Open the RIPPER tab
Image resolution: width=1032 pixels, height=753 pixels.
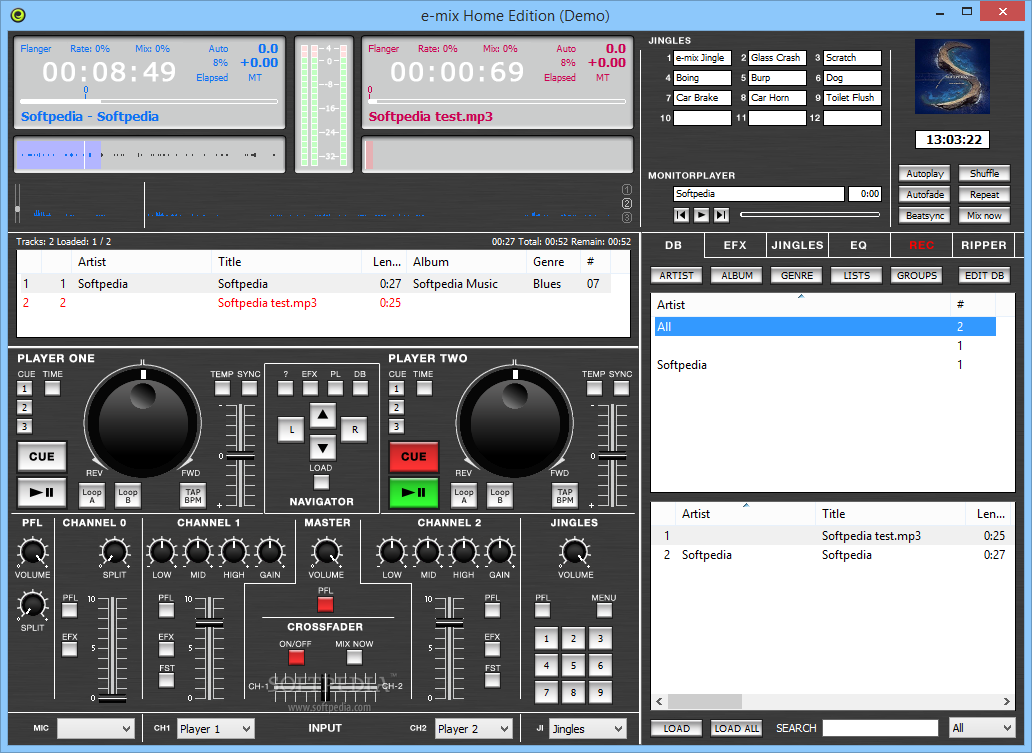(983, 245)
